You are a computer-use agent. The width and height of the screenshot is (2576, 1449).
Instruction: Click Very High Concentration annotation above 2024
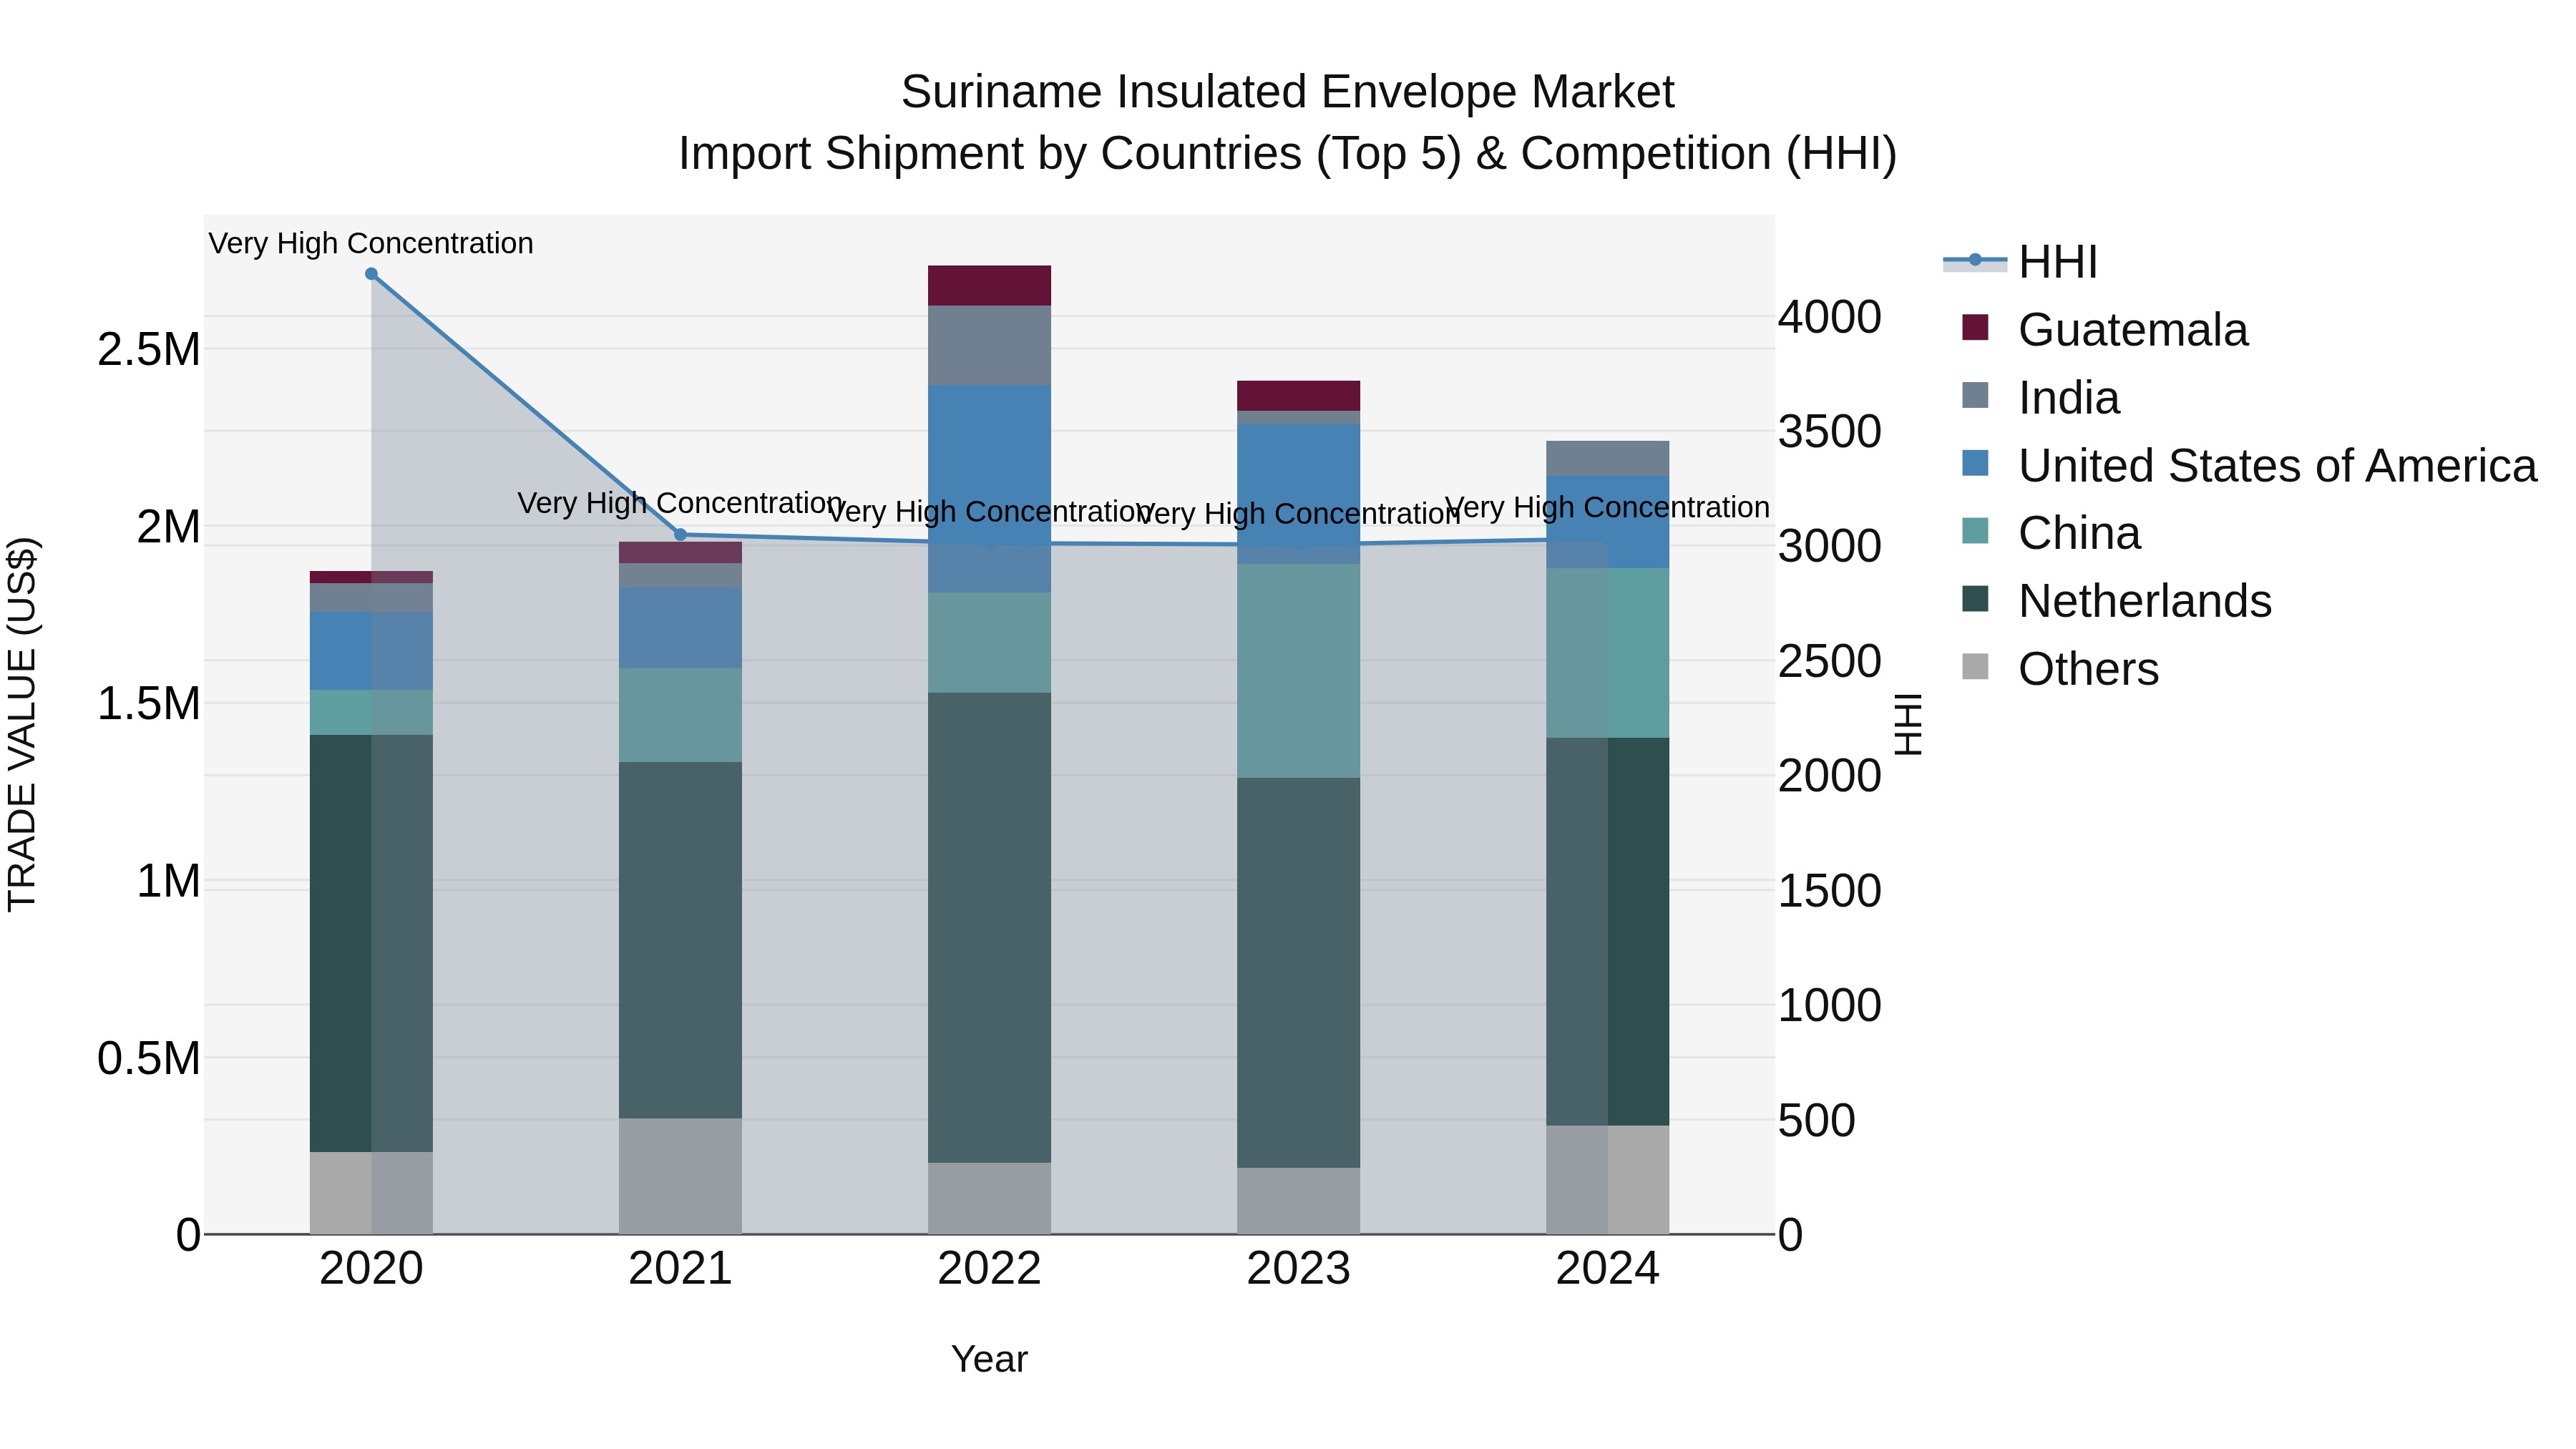click(1607, 507)
